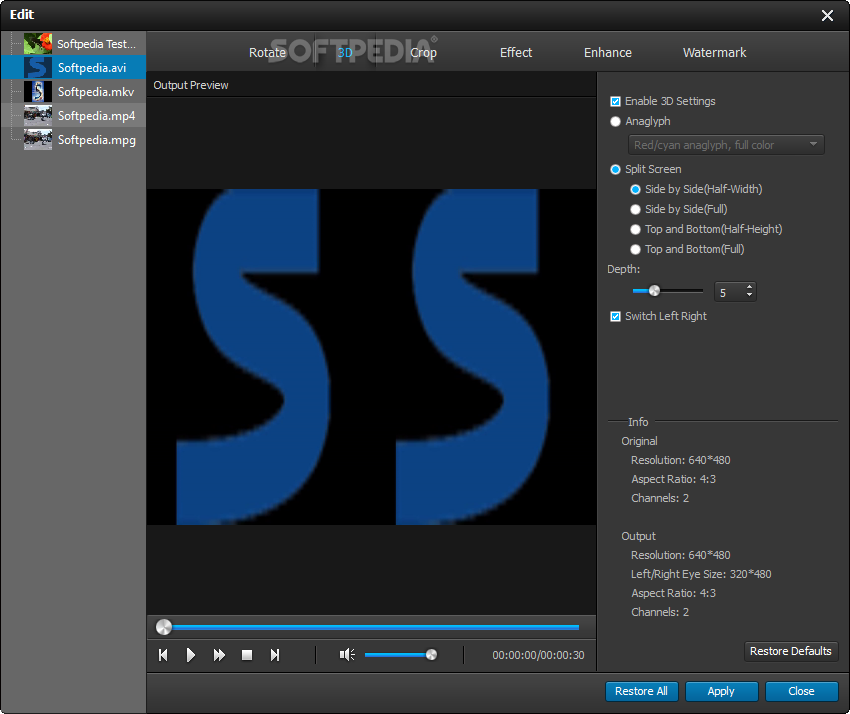Decrease Depth value with down arrow
The image size is (850, 714).
750,296
